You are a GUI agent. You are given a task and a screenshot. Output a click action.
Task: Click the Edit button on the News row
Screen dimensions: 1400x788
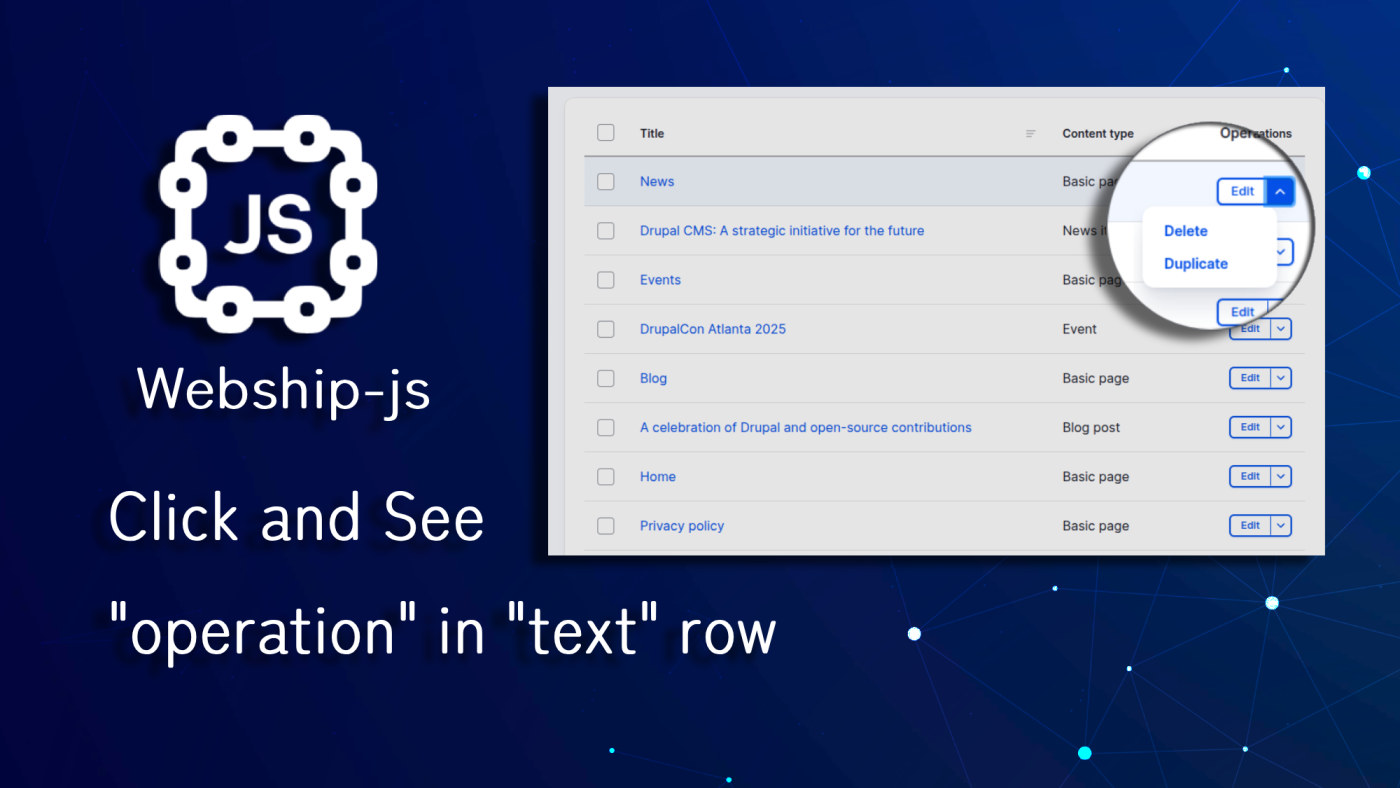click(x=1240, y=191)
